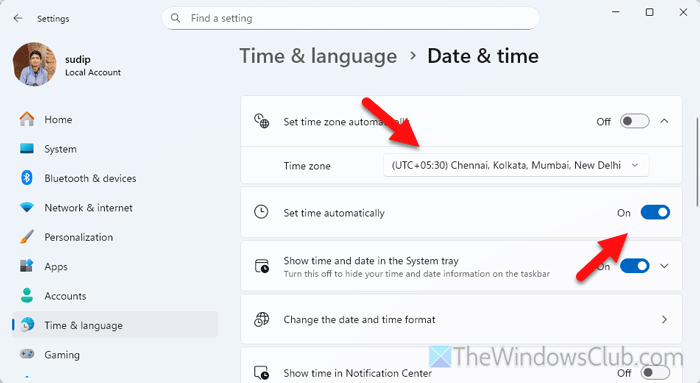Open Network & internet settings
Viewport: 700px width, 383px height.
[115, 208]
